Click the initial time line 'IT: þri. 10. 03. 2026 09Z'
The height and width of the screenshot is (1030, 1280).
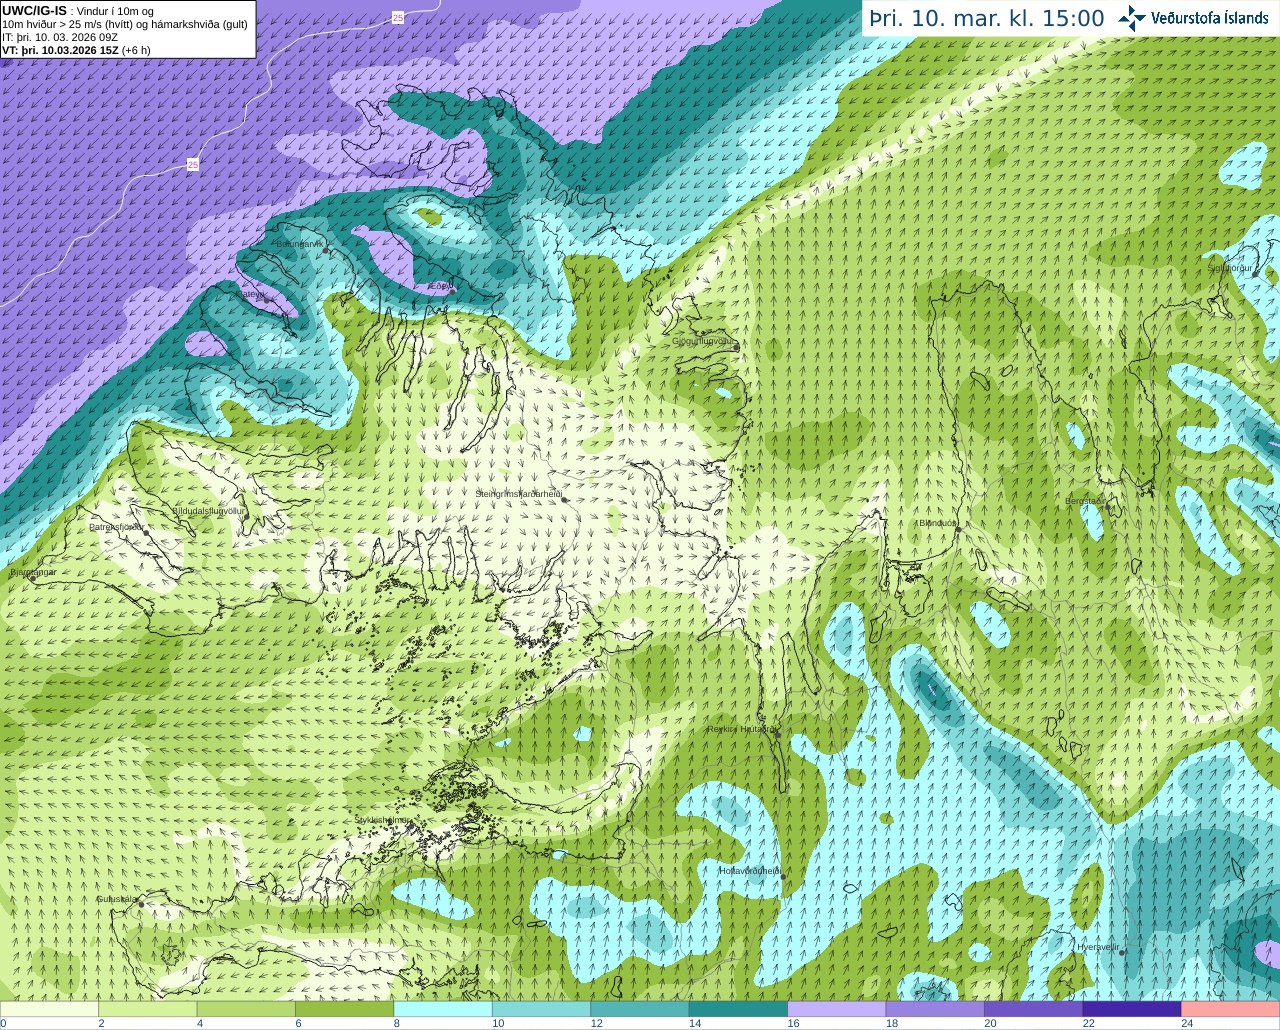pos(60,37)
